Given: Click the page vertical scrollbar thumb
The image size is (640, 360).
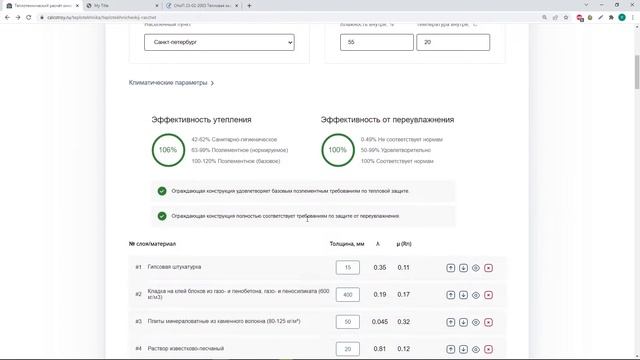Looking at the screenshot, I should [x=637, y=72].
